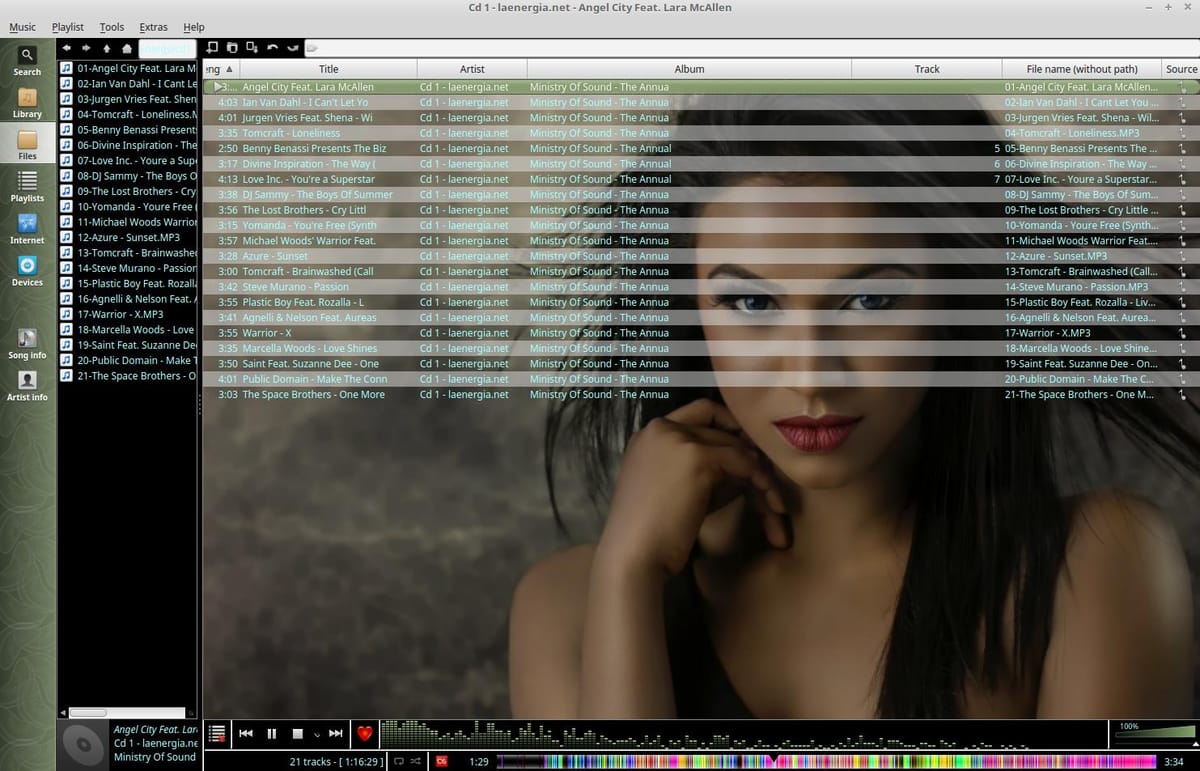Seek within the moodbar track position slider
The height and width of the screenshot is (771, 1200).
pyautogui.click(x=826, y=762)
